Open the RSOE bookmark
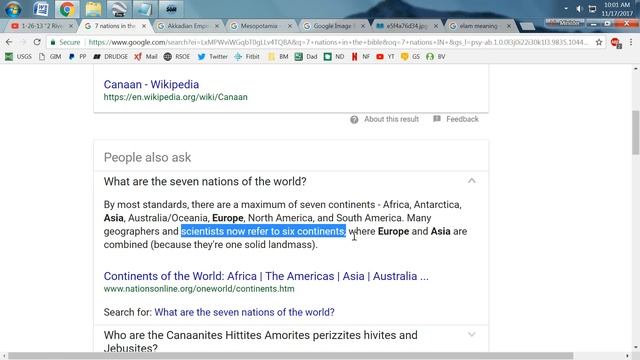This screenshot has width=640, height=360. click(177, 57)
